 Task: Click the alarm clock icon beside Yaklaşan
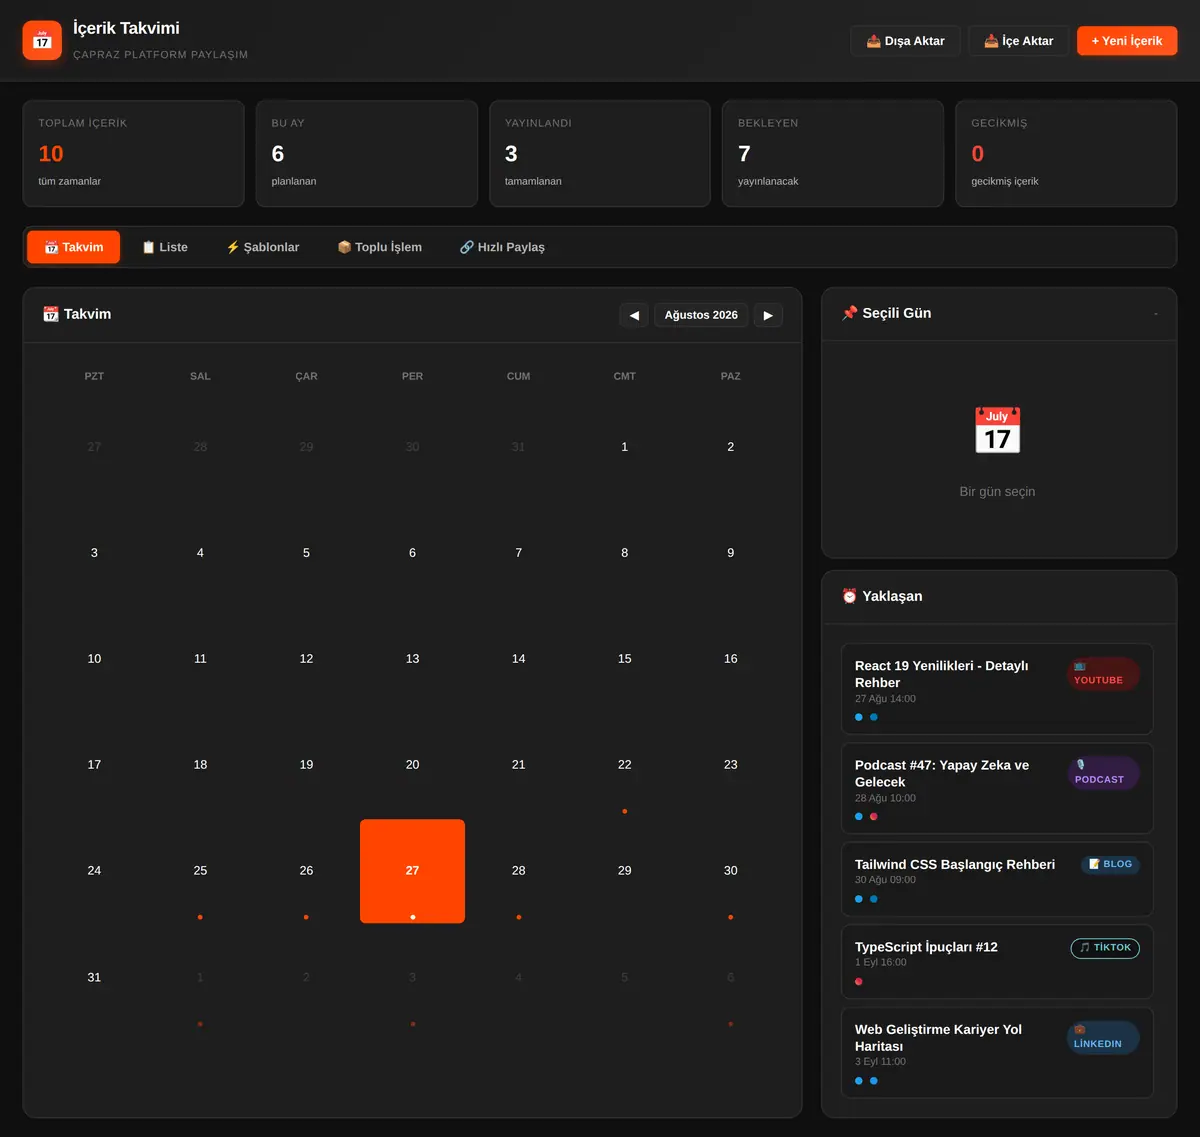pyautogui.click(x=850, y=596)
